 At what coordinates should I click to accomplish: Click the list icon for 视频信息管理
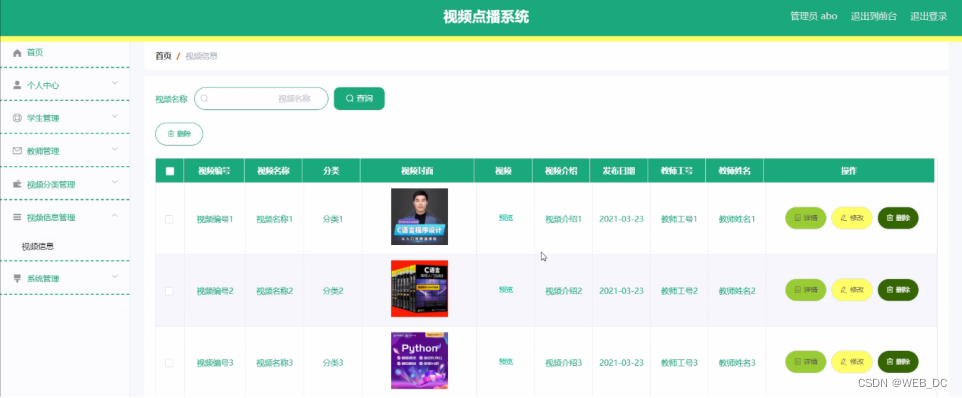(17, 217)
